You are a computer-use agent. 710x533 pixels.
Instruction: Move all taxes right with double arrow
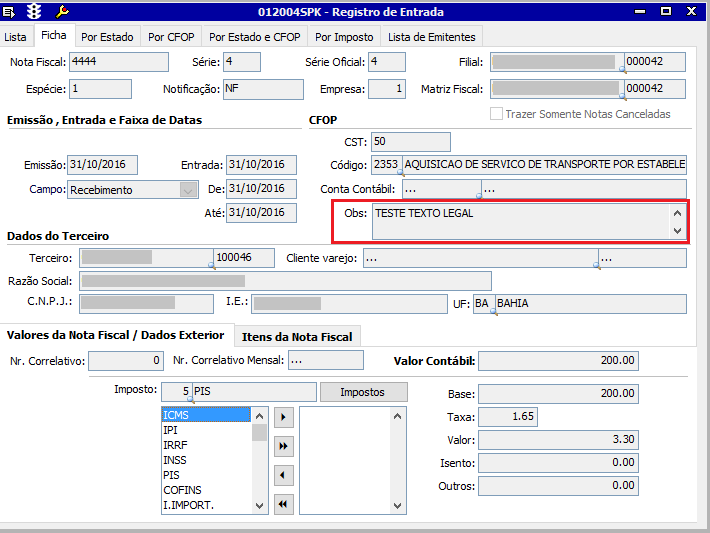pyautogui.click(x=284, y=447)
